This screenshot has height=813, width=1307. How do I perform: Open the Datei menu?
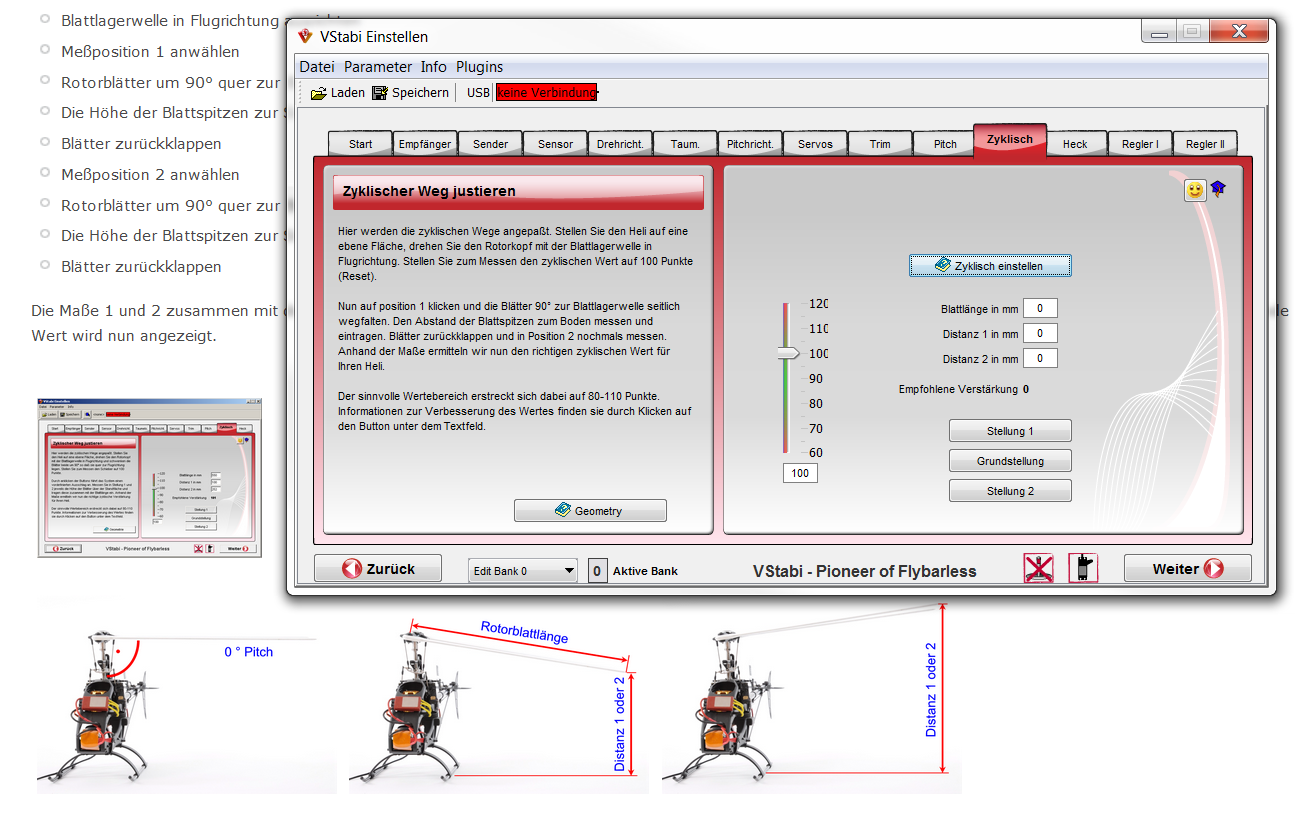point(317,67)
